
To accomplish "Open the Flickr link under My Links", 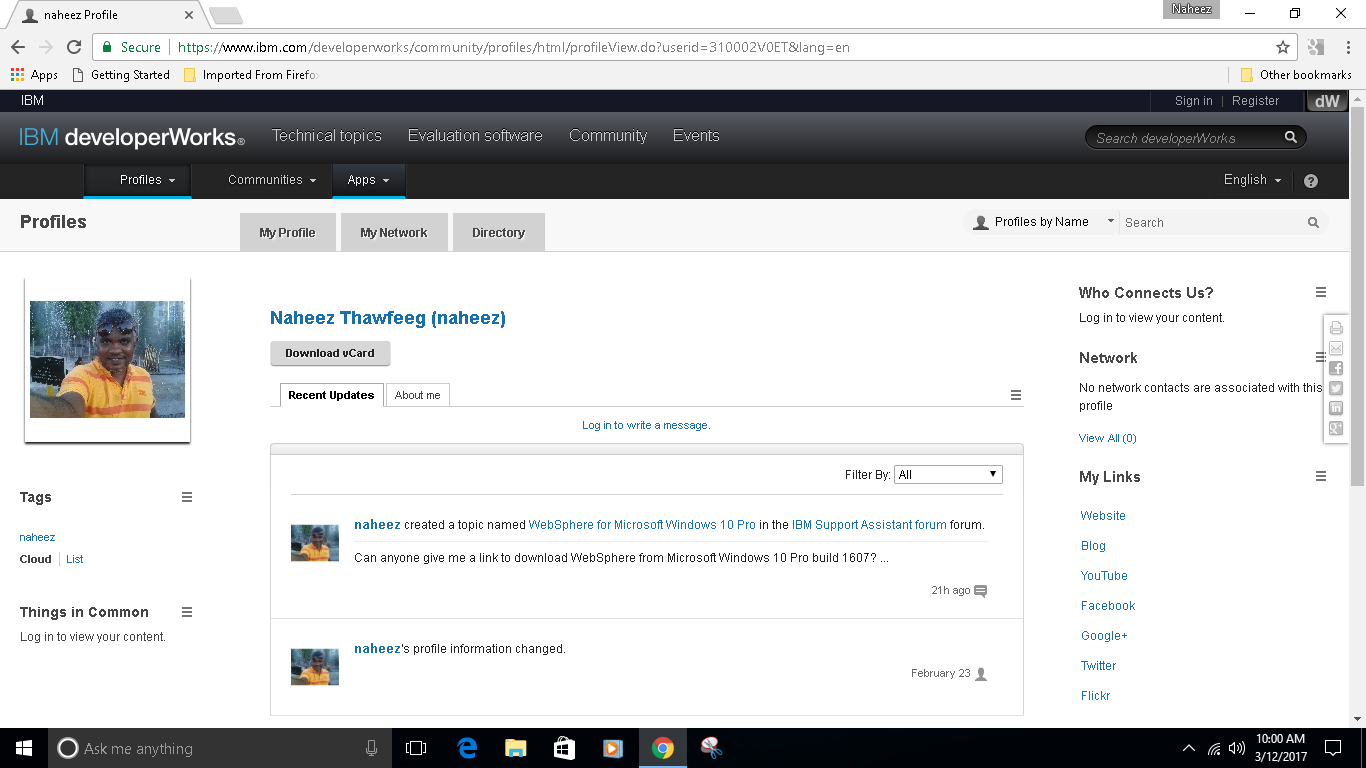I will click(1096, 696).
